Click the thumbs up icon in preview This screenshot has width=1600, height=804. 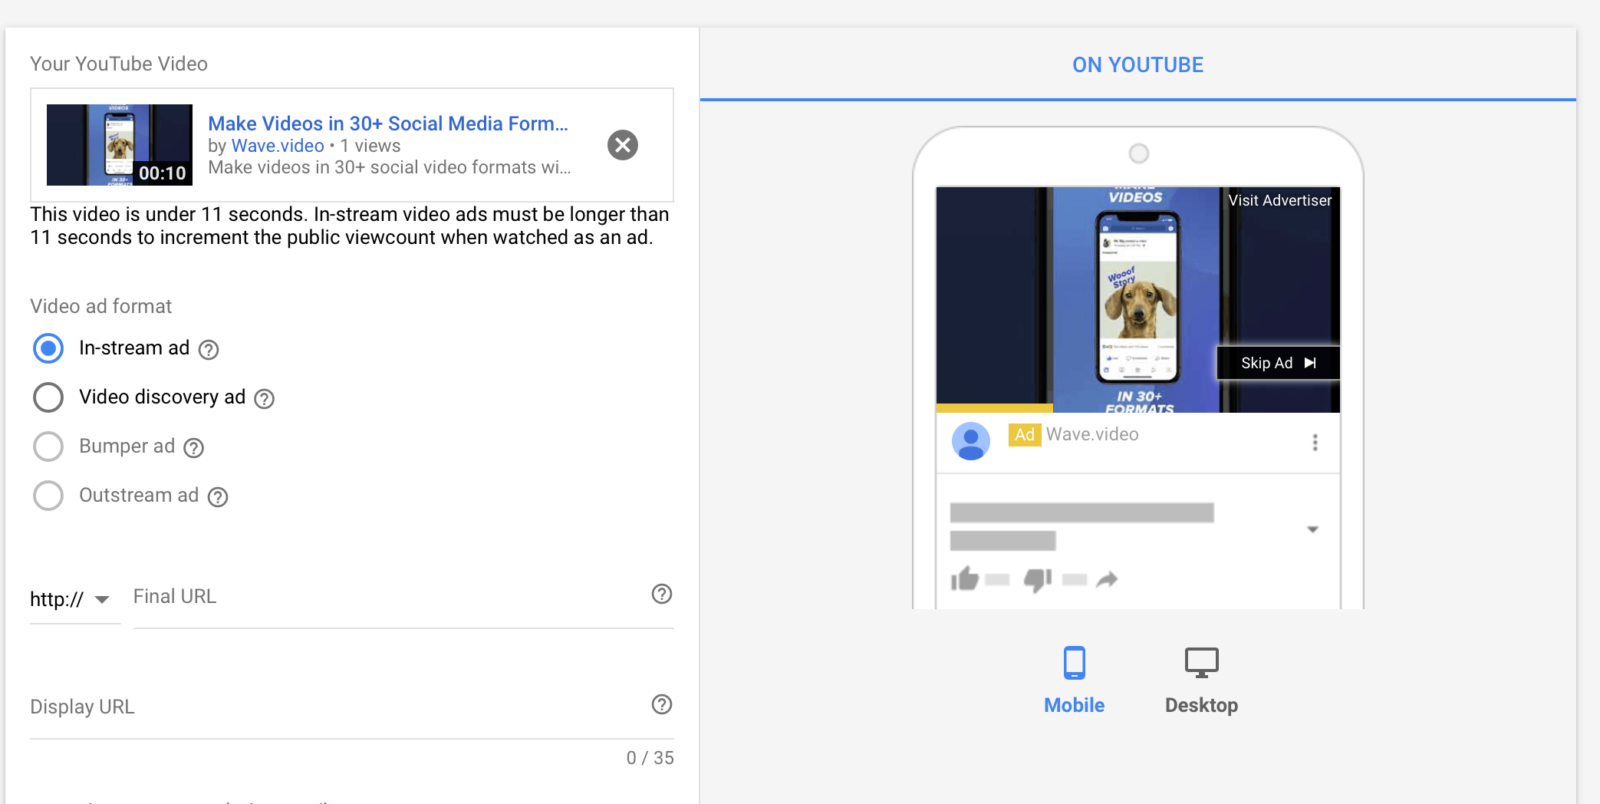coord(965,579)
